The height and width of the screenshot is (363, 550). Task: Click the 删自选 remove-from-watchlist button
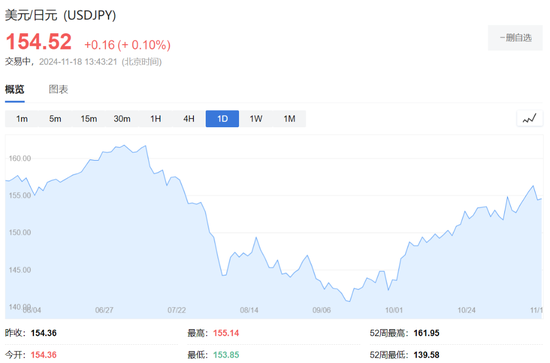click(x=515, y=38)
